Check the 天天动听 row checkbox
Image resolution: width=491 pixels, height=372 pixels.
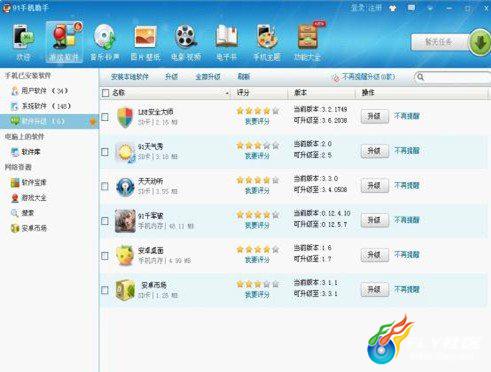click(105, 186)
